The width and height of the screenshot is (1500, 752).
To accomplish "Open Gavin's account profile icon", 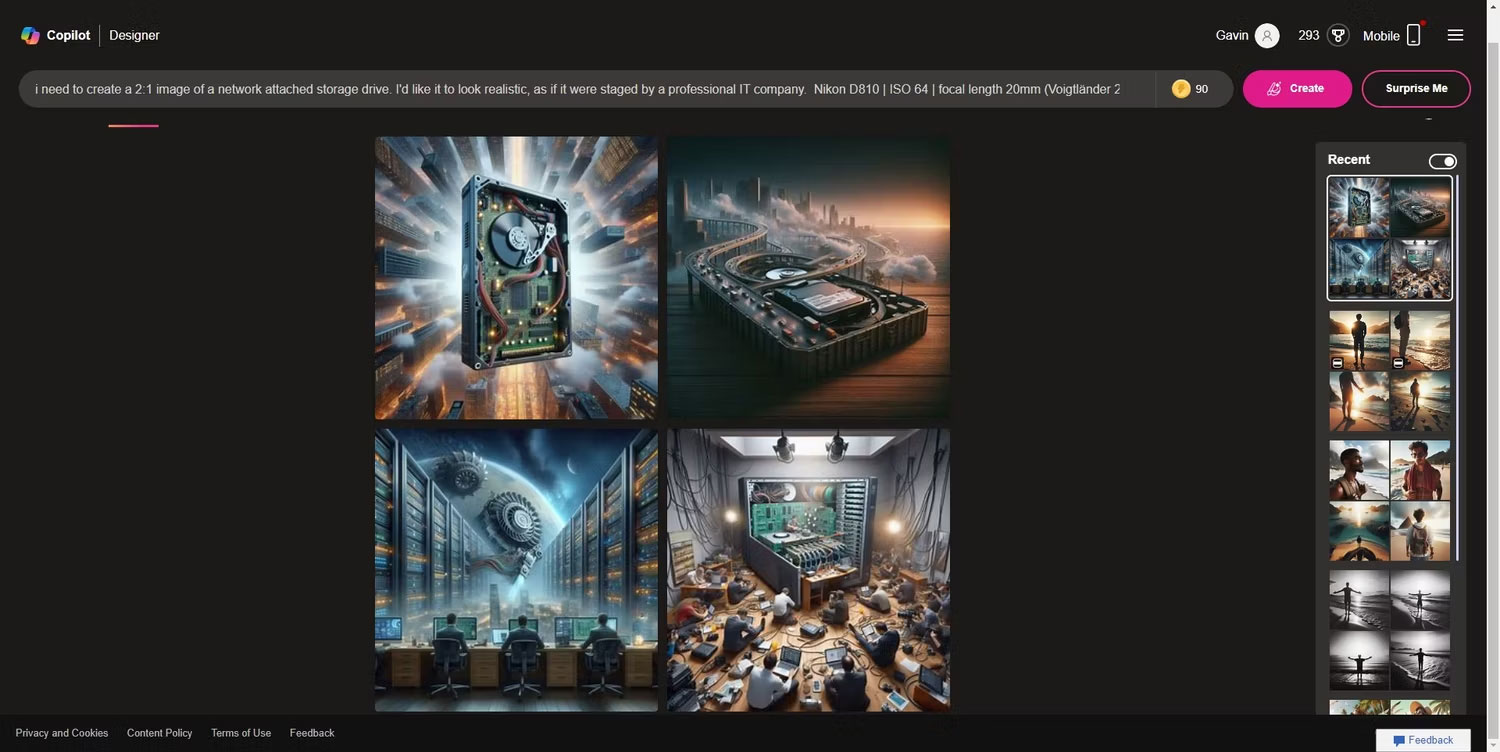I will coord(1266,35).
